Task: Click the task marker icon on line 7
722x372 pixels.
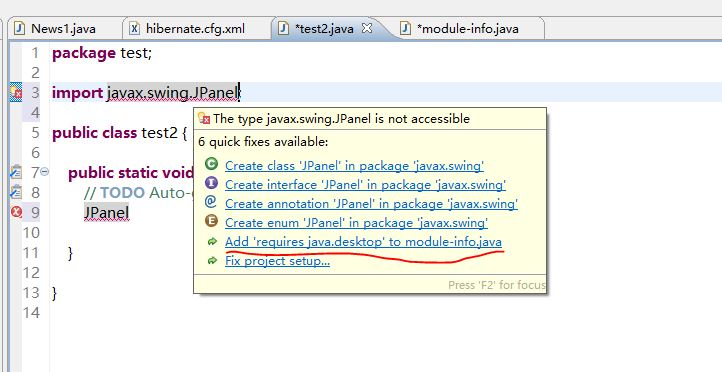Action: click(16, 172)
